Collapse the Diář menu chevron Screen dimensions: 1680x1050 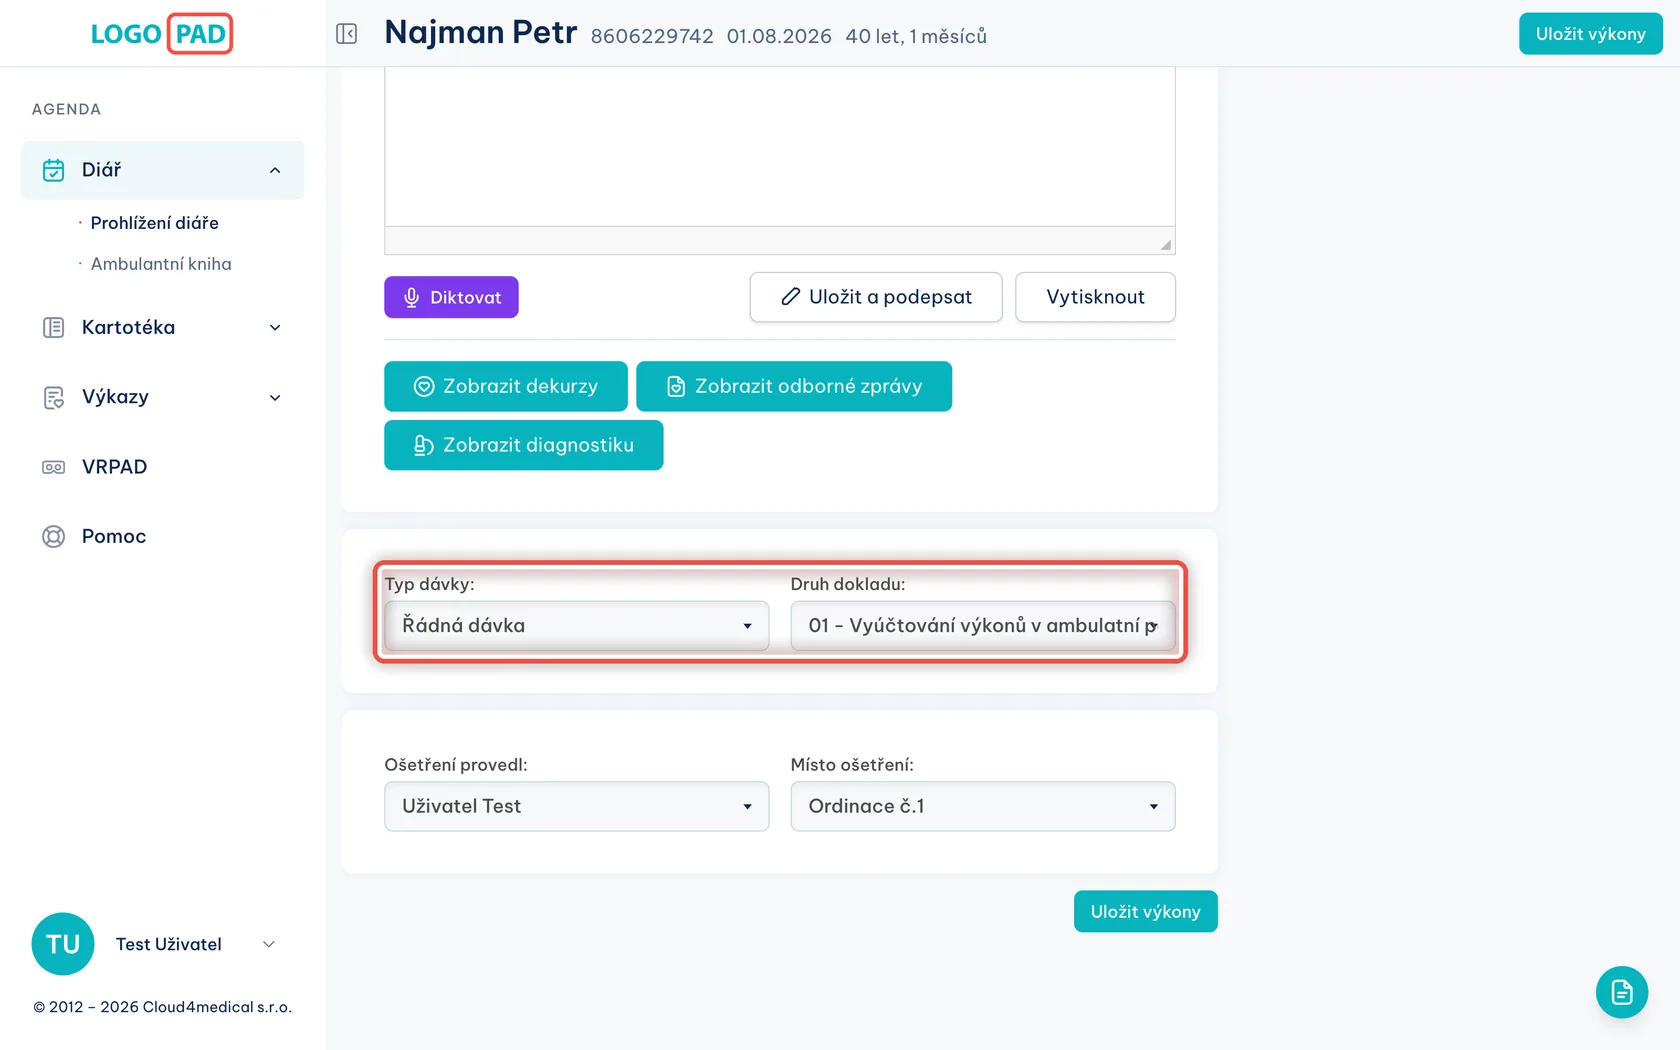click(x=275, y=171)
